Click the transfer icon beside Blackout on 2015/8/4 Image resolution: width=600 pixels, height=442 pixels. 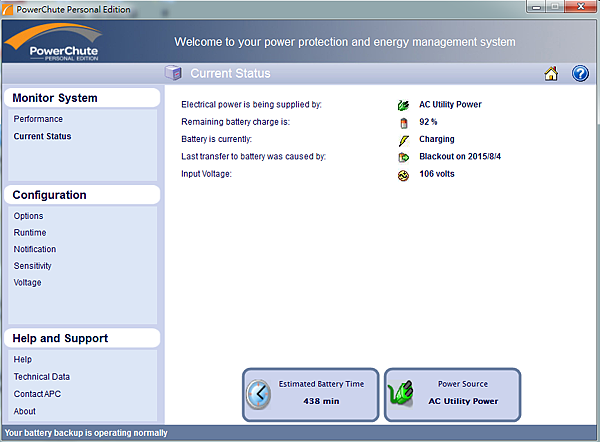pyautogui.click(x=403, y=157)
